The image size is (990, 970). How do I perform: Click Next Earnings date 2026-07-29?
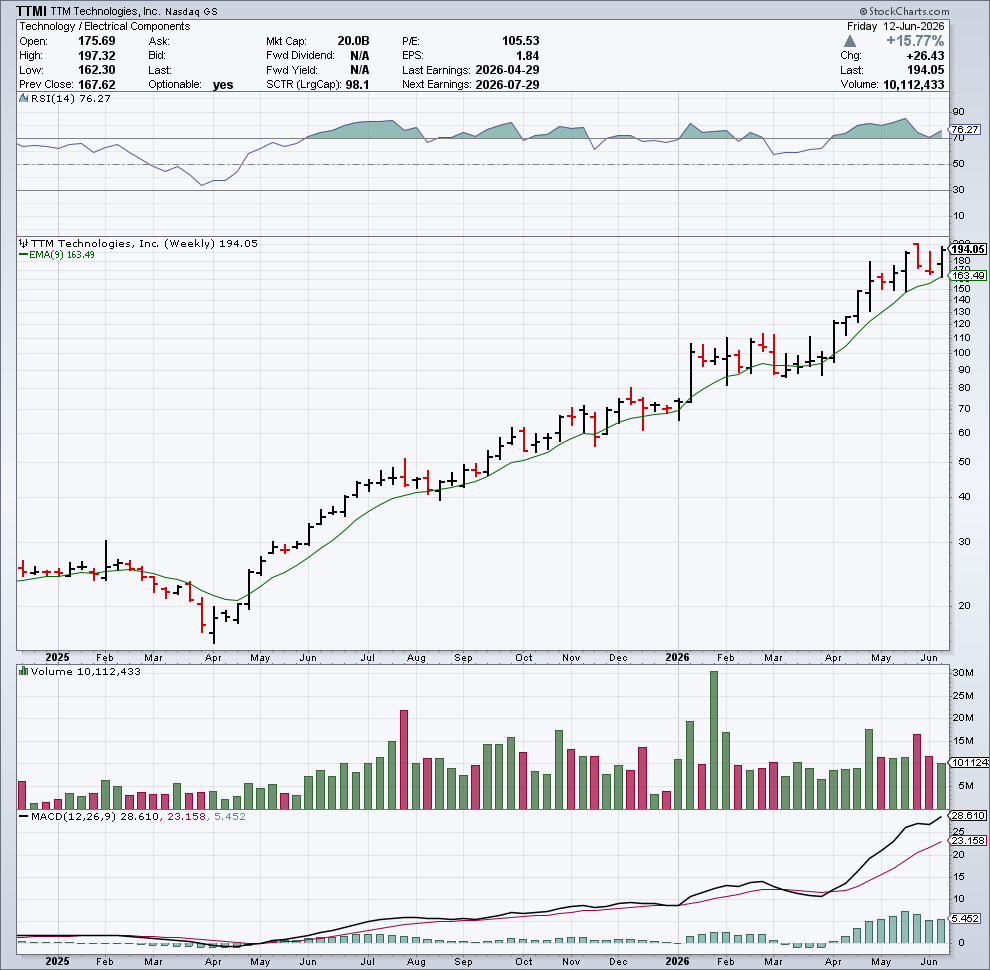pyautogui.click(x=507, y=85)
